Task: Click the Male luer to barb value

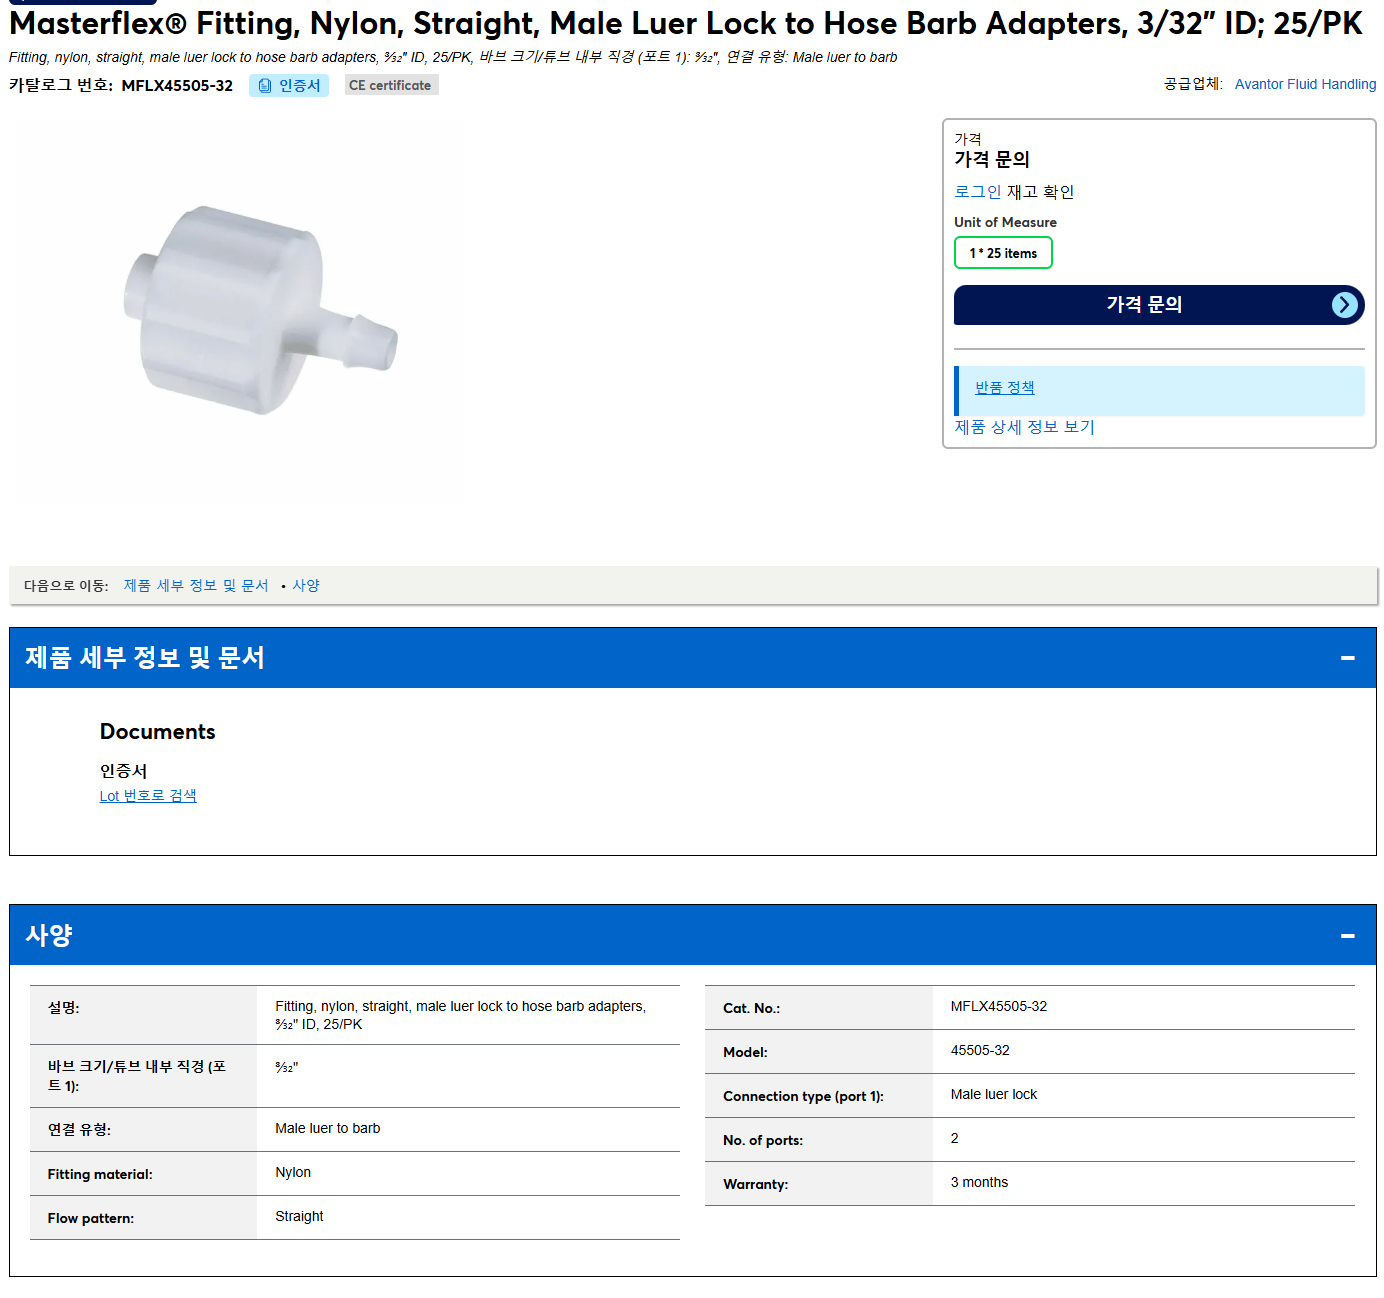Action: (x=328, y=1128)
